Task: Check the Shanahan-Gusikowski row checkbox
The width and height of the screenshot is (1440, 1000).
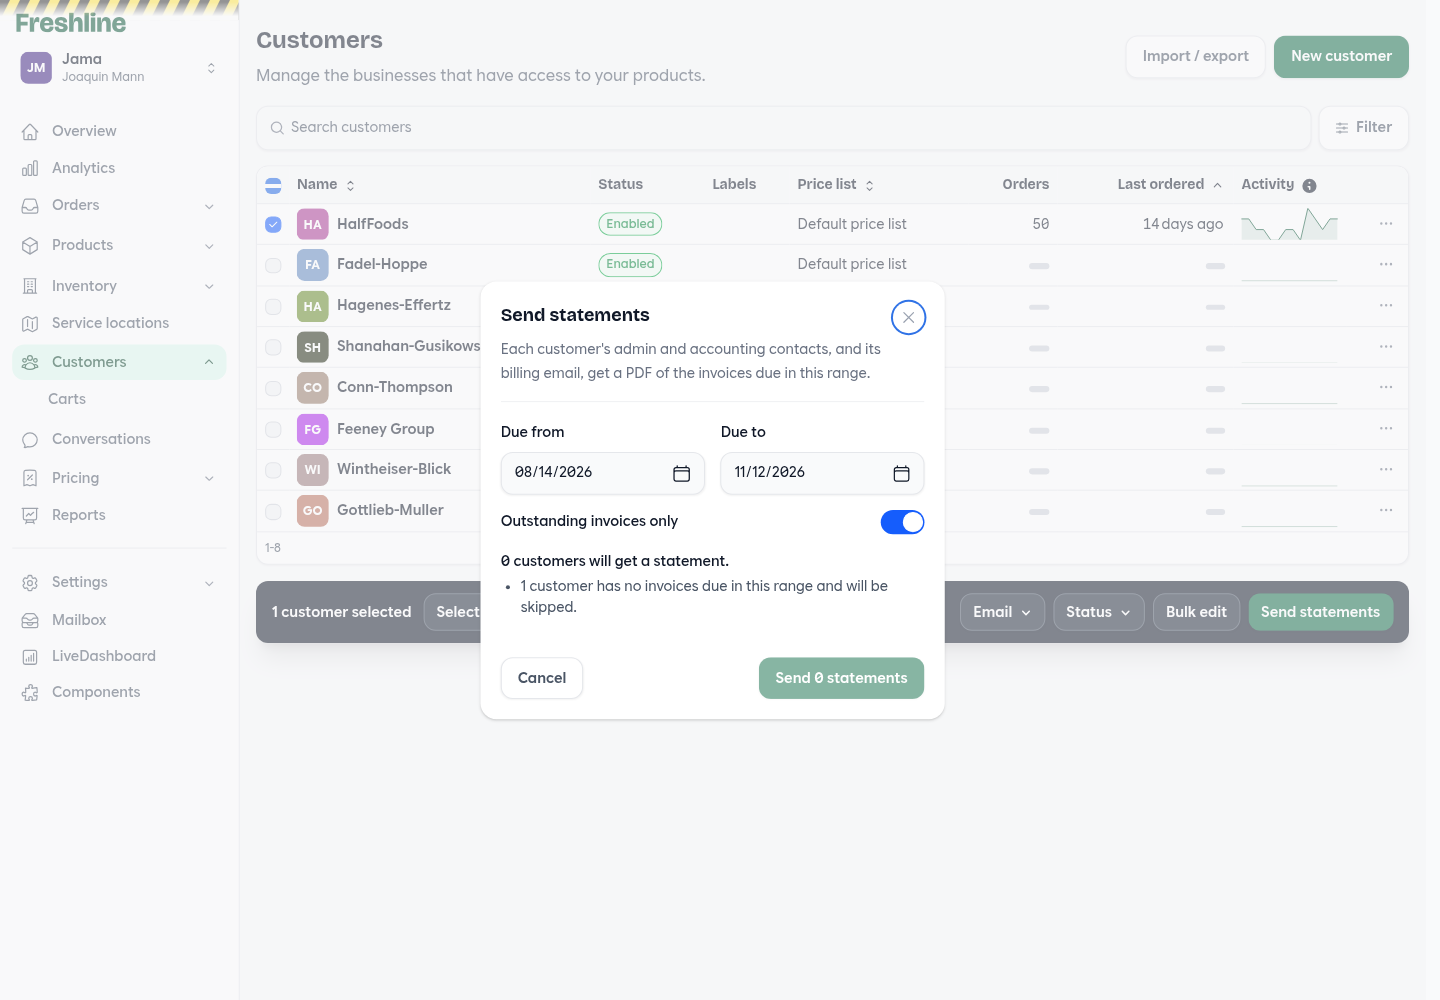Action: 273,347
